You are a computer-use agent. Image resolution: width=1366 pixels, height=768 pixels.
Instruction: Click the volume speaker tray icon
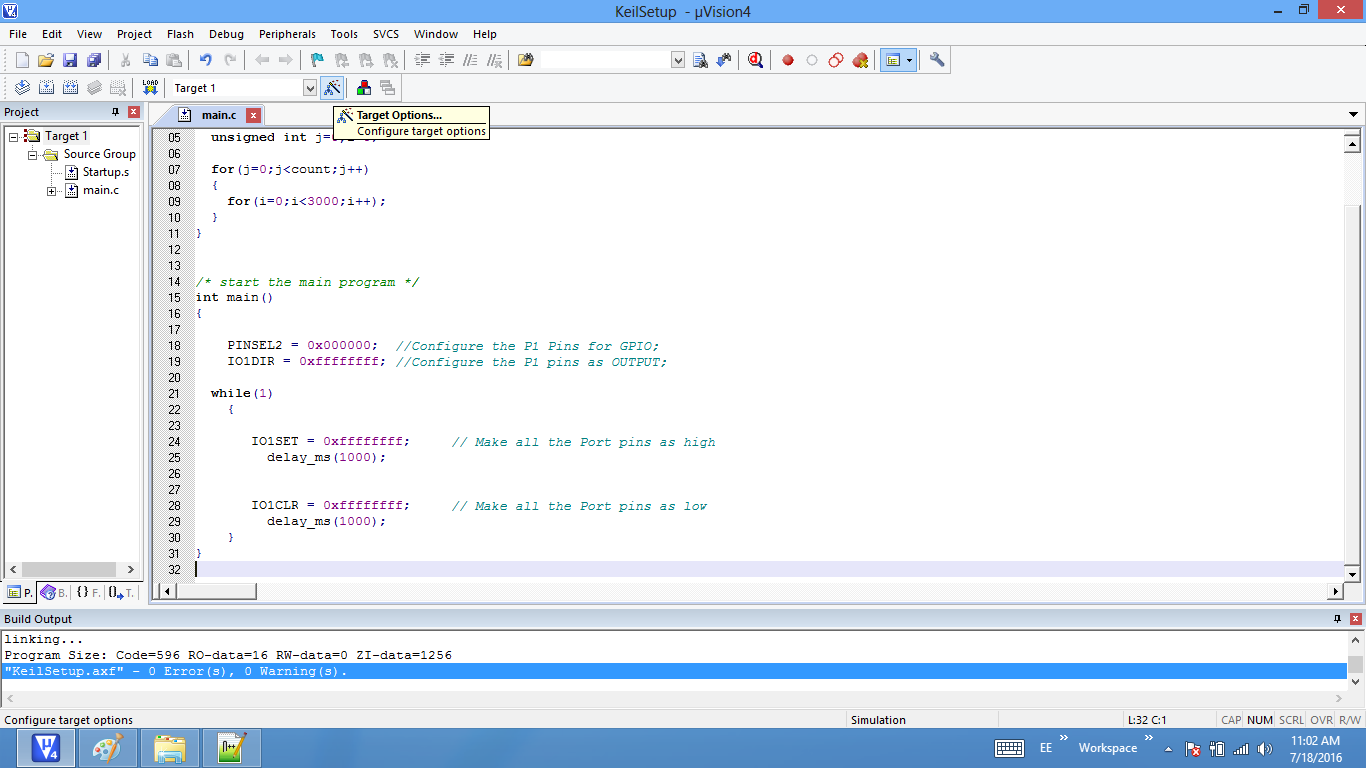click(1265, 748)
